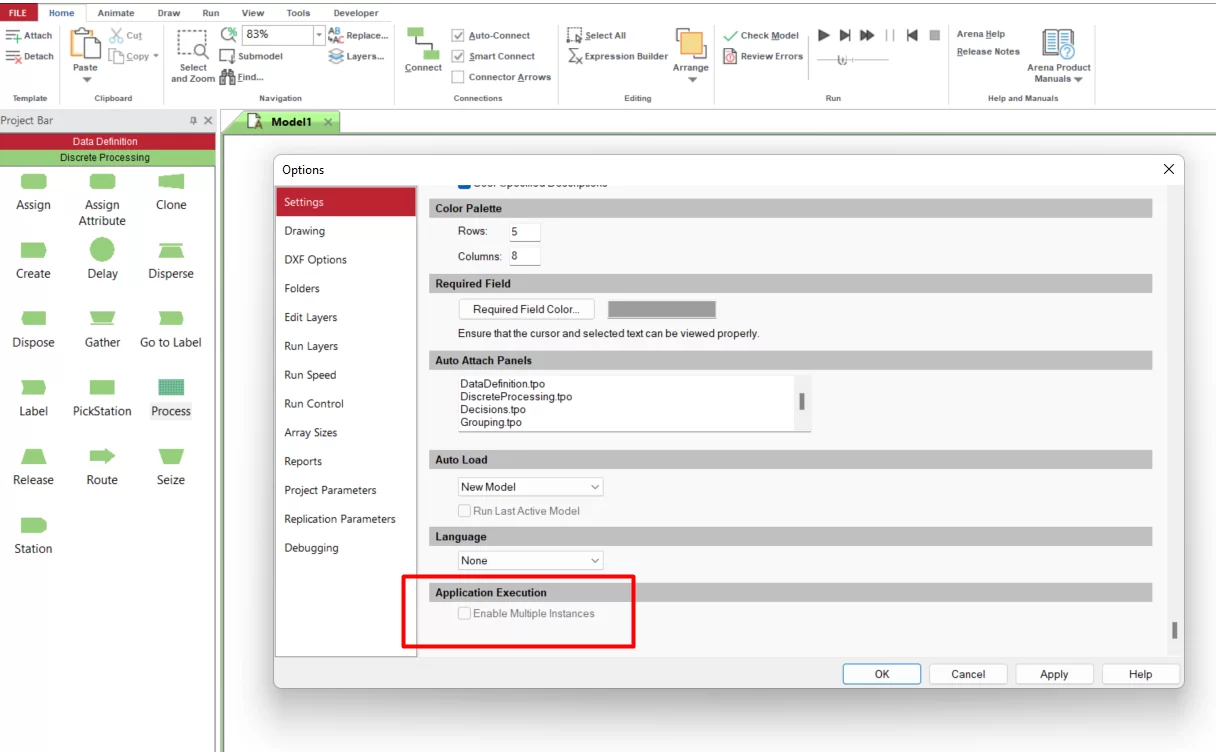Choose the Dispose module icon
This screenshot has width=1216, height=752.
33,318
